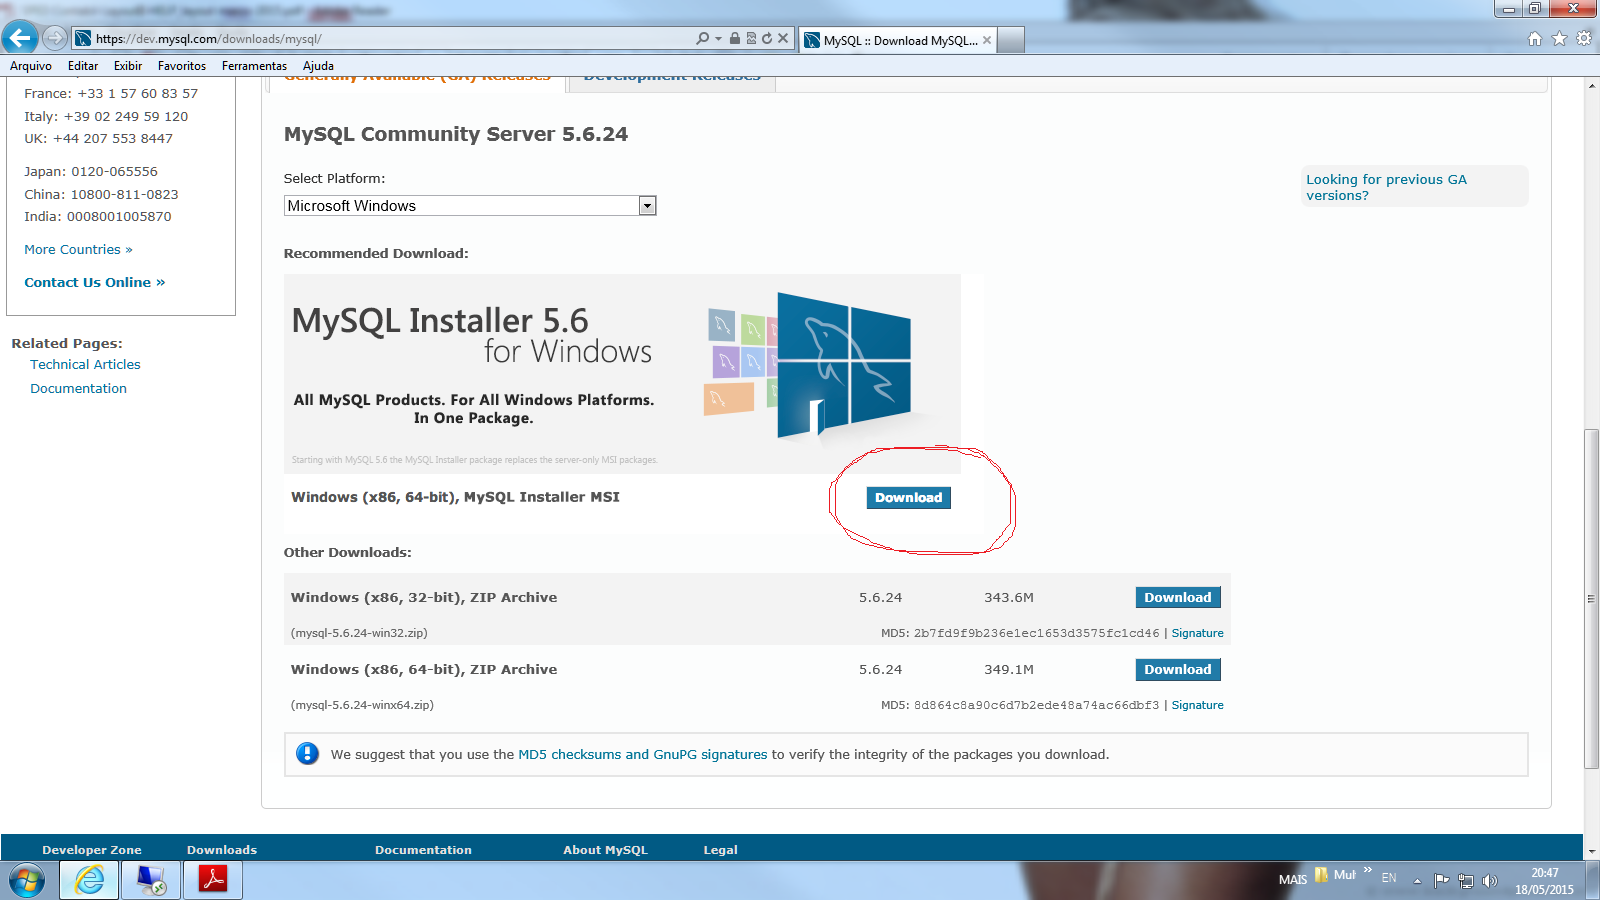Click the browser Forward arrow button
Screen dimensions: 1600x900
(x=55, y=38)
